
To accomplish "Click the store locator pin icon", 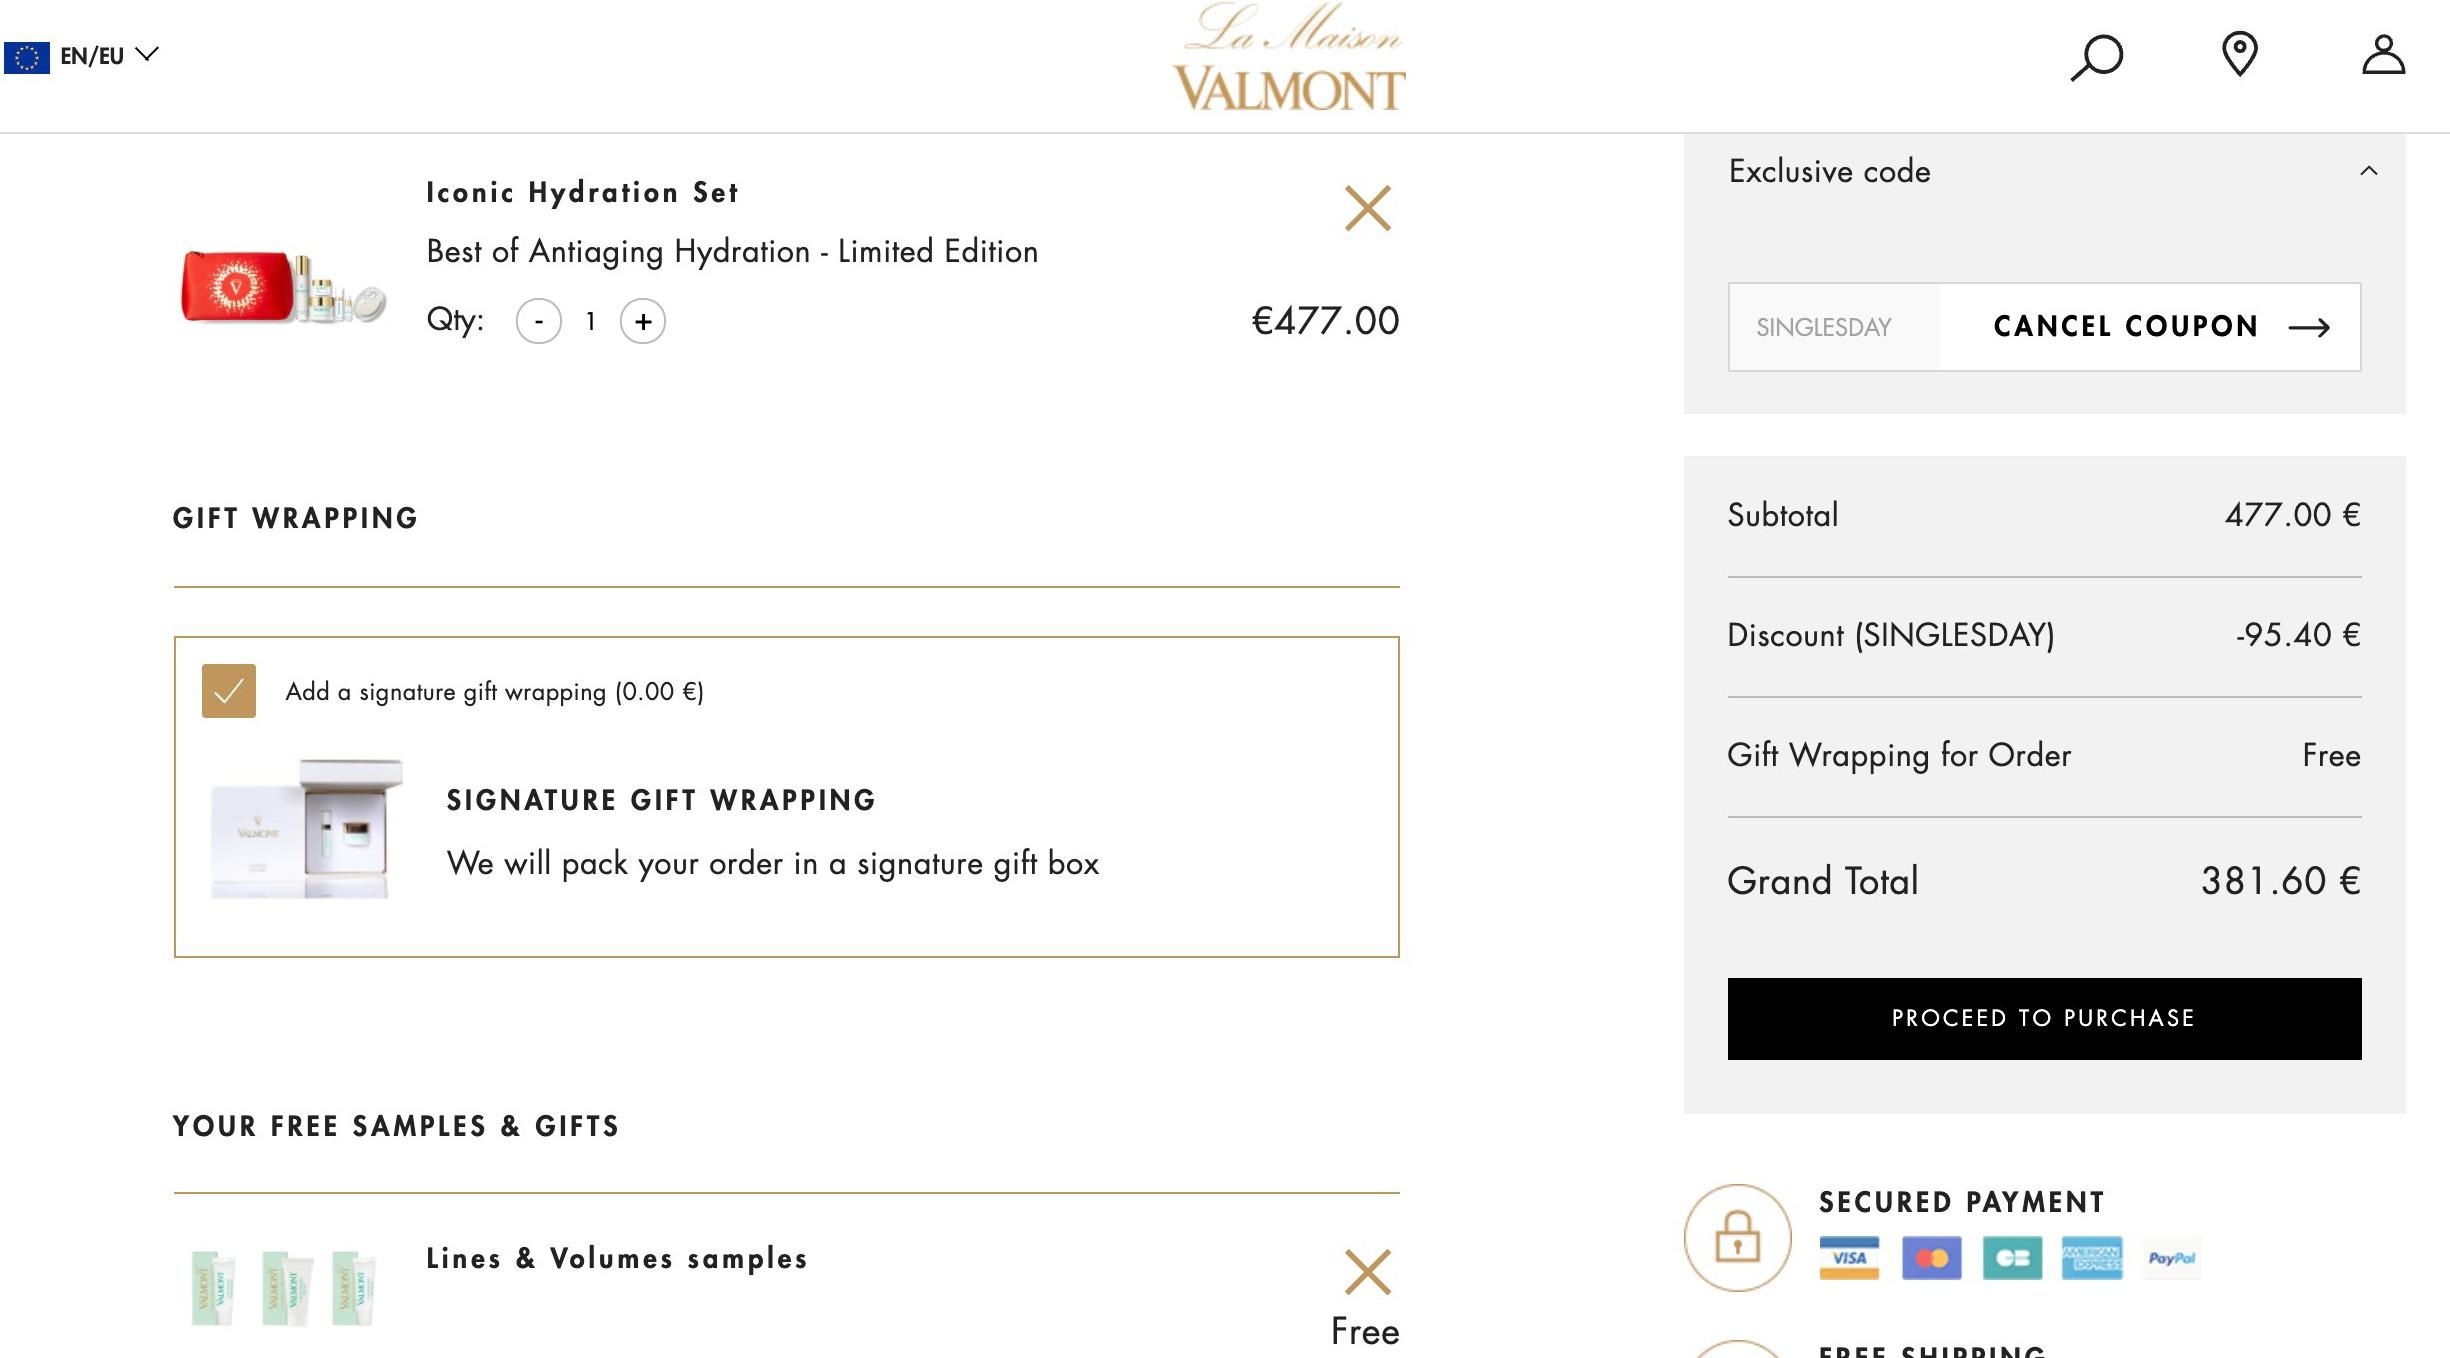I will (x=2239, y=54).
